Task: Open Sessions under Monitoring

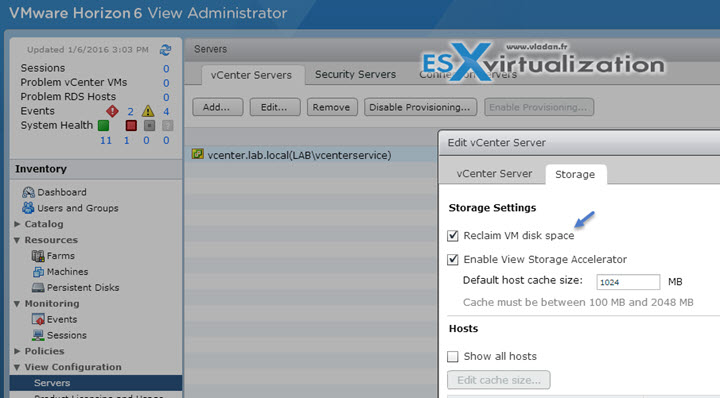Action: click(67, 335)
